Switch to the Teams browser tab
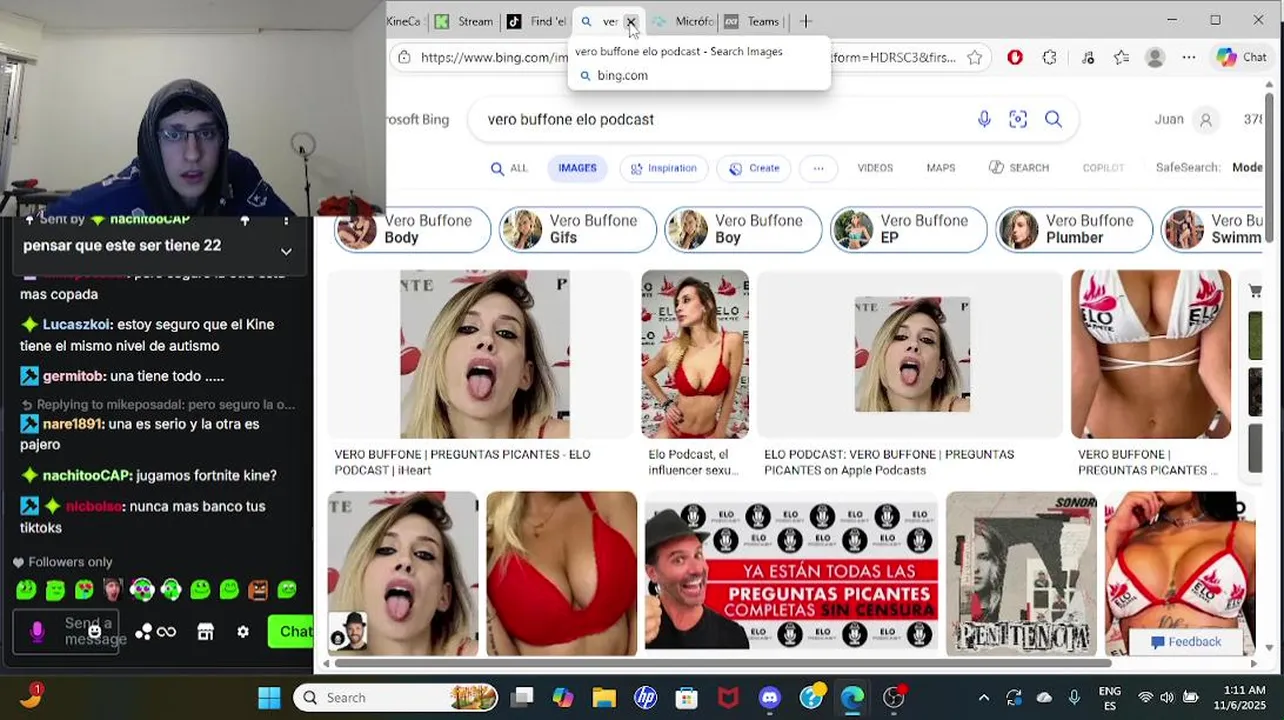The width and height of the screenshot is (1284, 720). coord(753,21)
